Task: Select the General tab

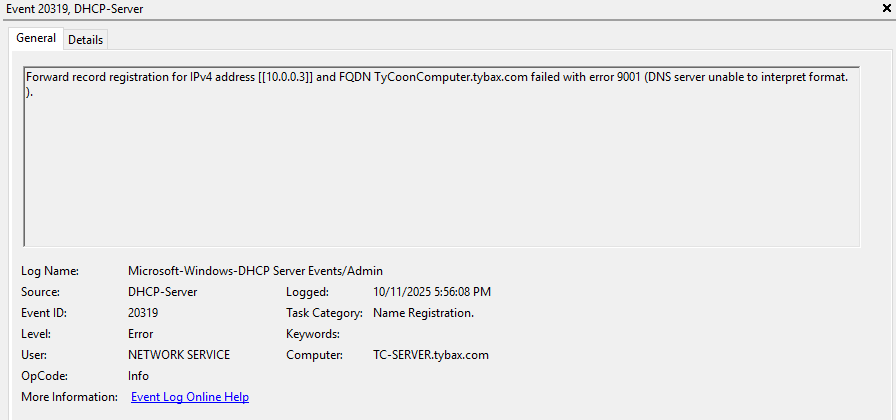Action: click(36, 38)
